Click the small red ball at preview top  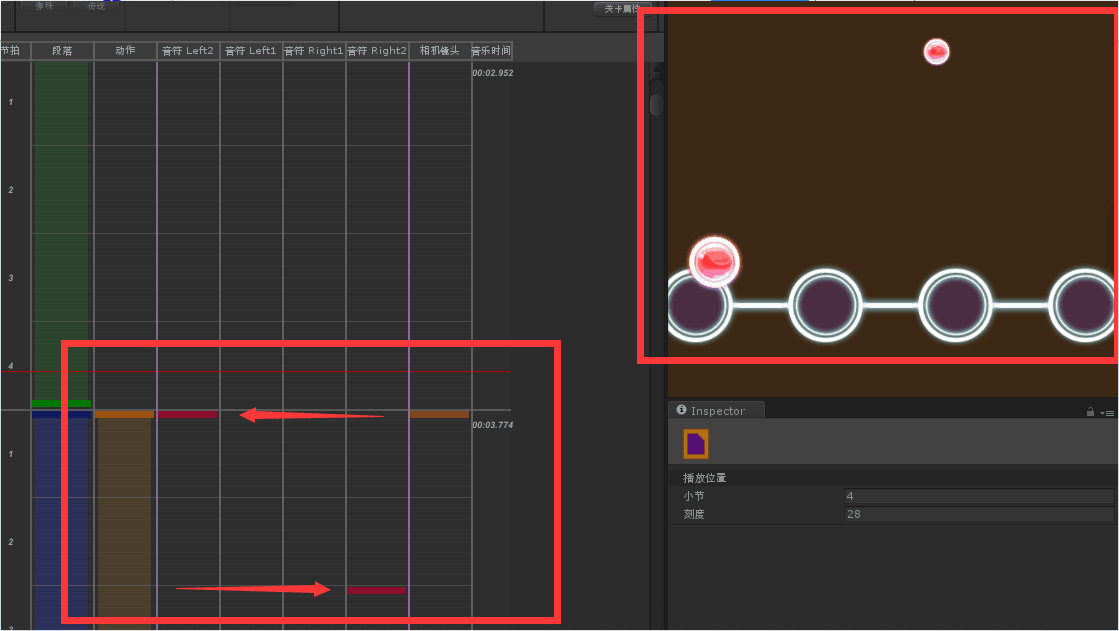(x=936, y=51)
